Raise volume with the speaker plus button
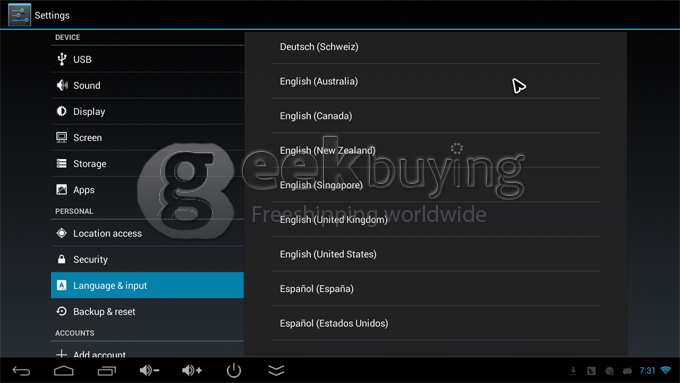The image size is (680, 383). pyautogui.click(x=192, y=370)
